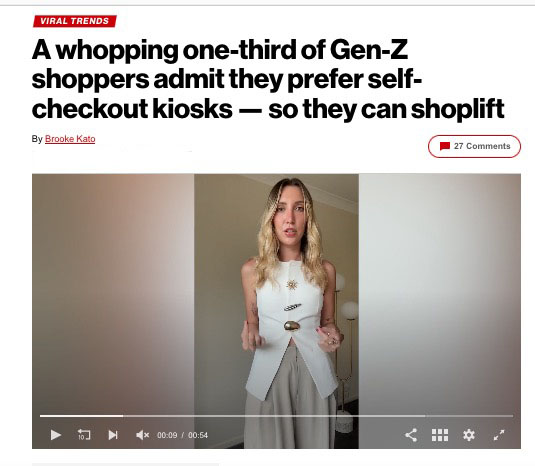Image resolution: width=535 pixels, height=466 pixels.
Task: Seek within the video progress bar
Action: point(276,416)
